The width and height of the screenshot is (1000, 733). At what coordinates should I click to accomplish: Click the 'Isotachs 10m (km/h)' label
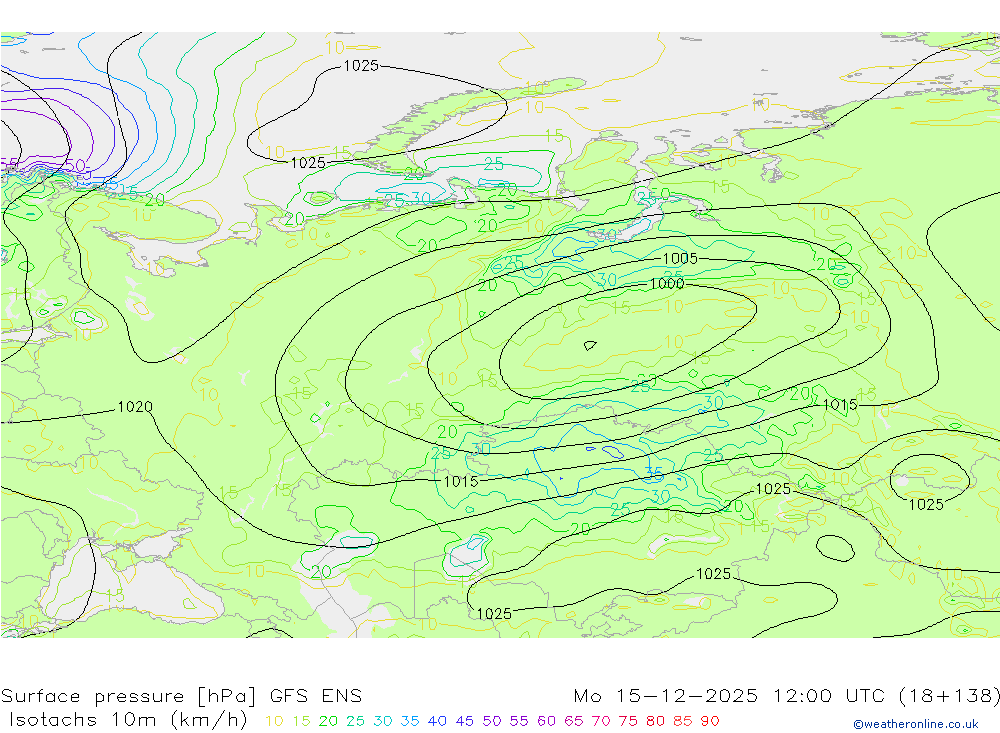pyautogui.click(x=128, y=720)
